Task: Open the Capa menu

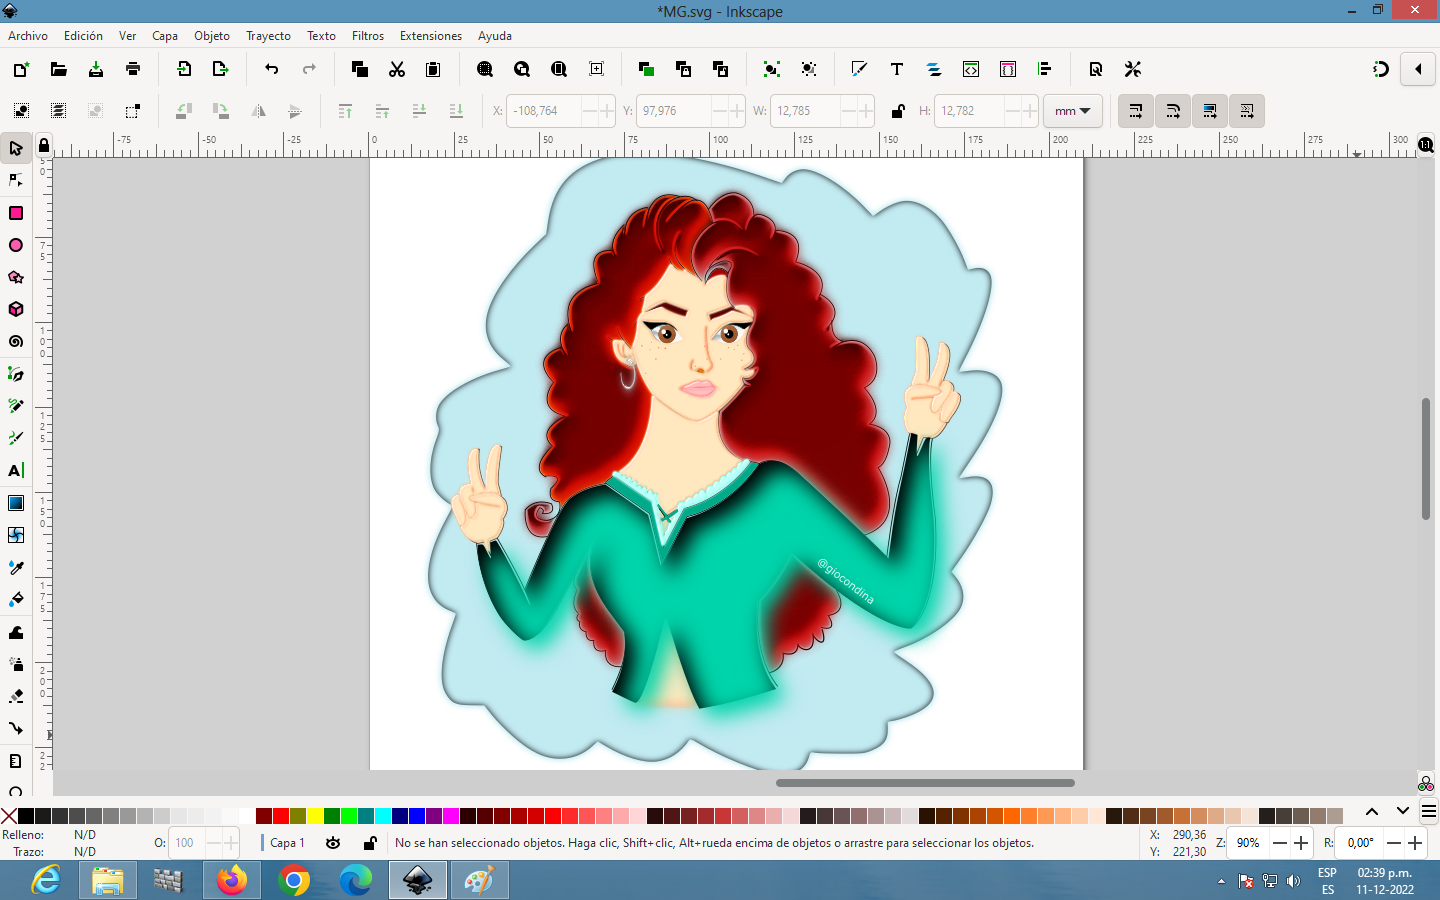Action: (x=165, y=35)
